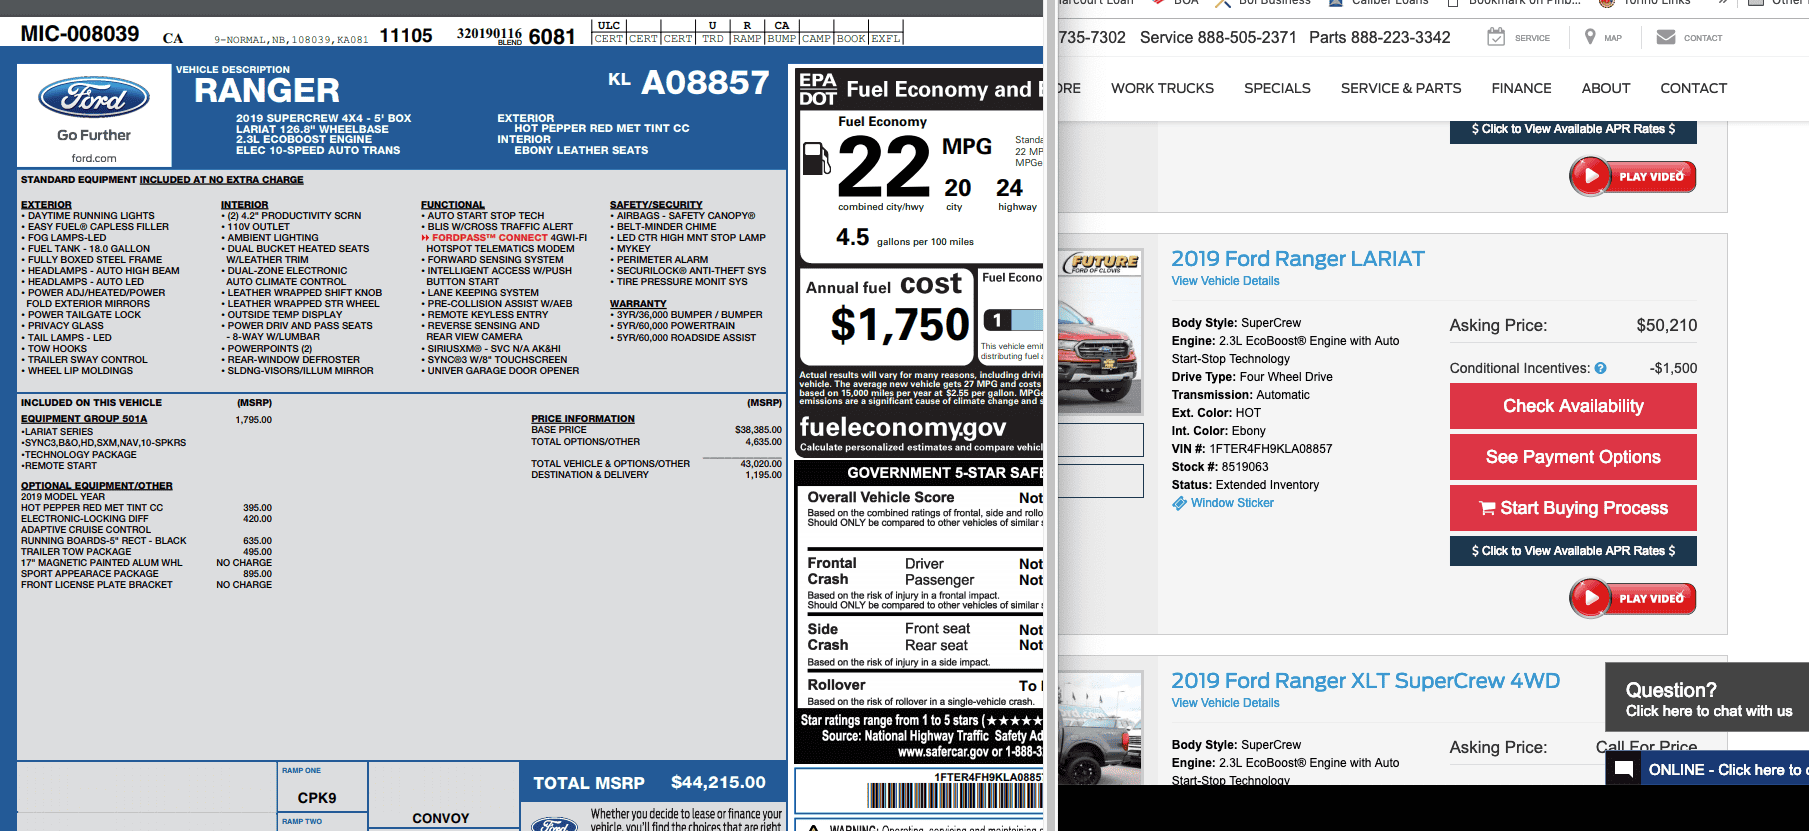This screenshot has height=831, width=1809.
Task: Click the TOTAL MSRP $44,215.00 banner
Action: 652,782
